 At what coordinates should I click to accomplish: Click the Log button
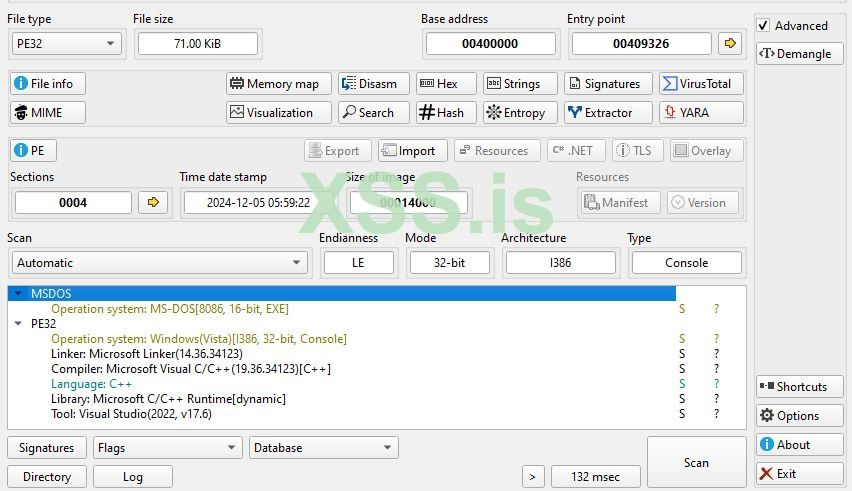click(133, 477)
